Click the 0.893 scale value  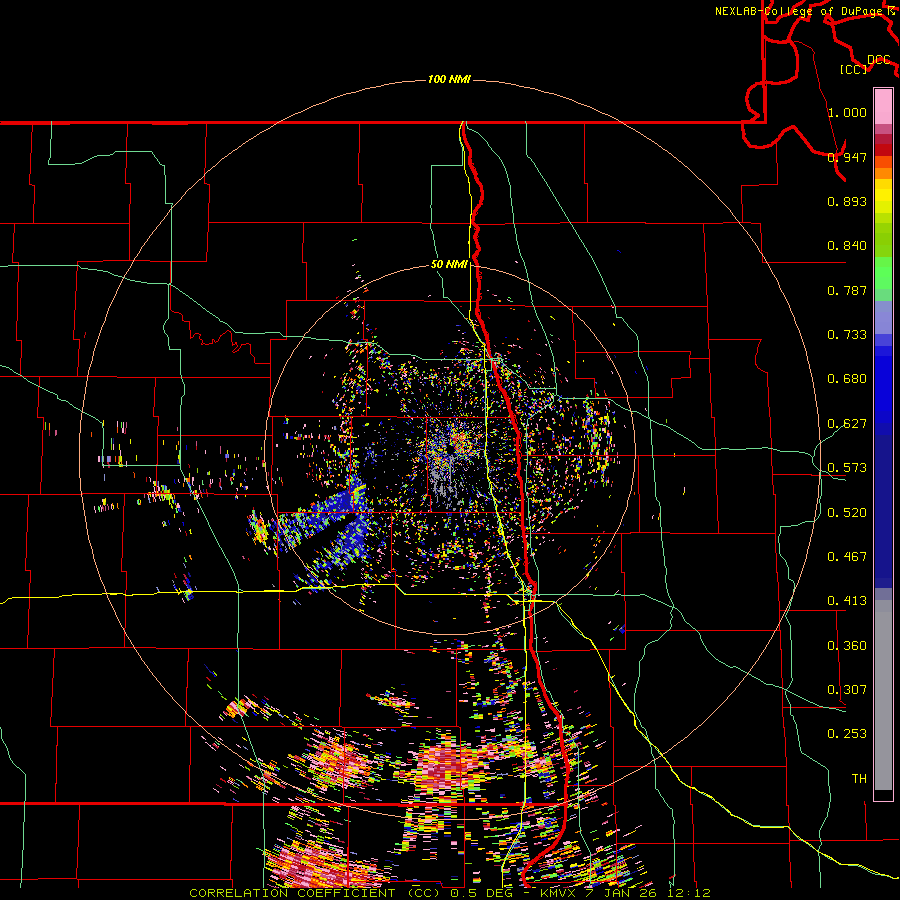click(847, 201)
